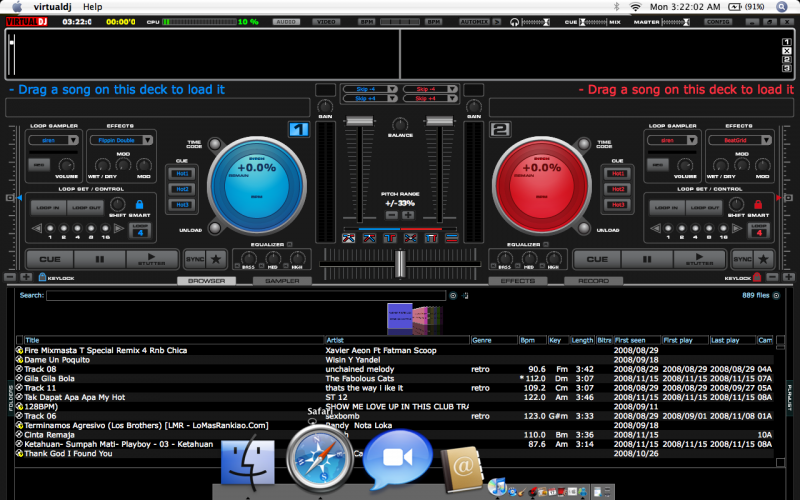The image size is (800, 500).
Task: Toggle the red Smart lock on deck 2
Action: pos(759,204)
